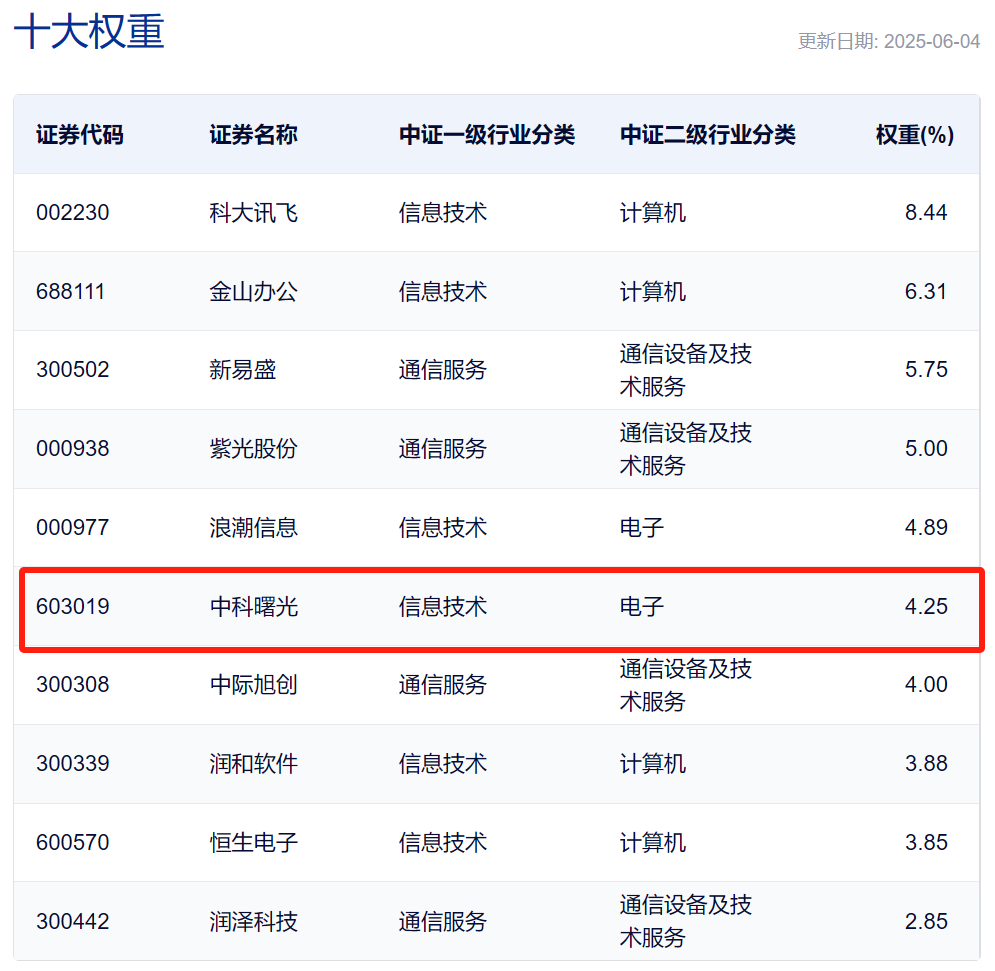Screen dimensions: 995x971
Task: Select stock code 000977
Action: (72, 527)
